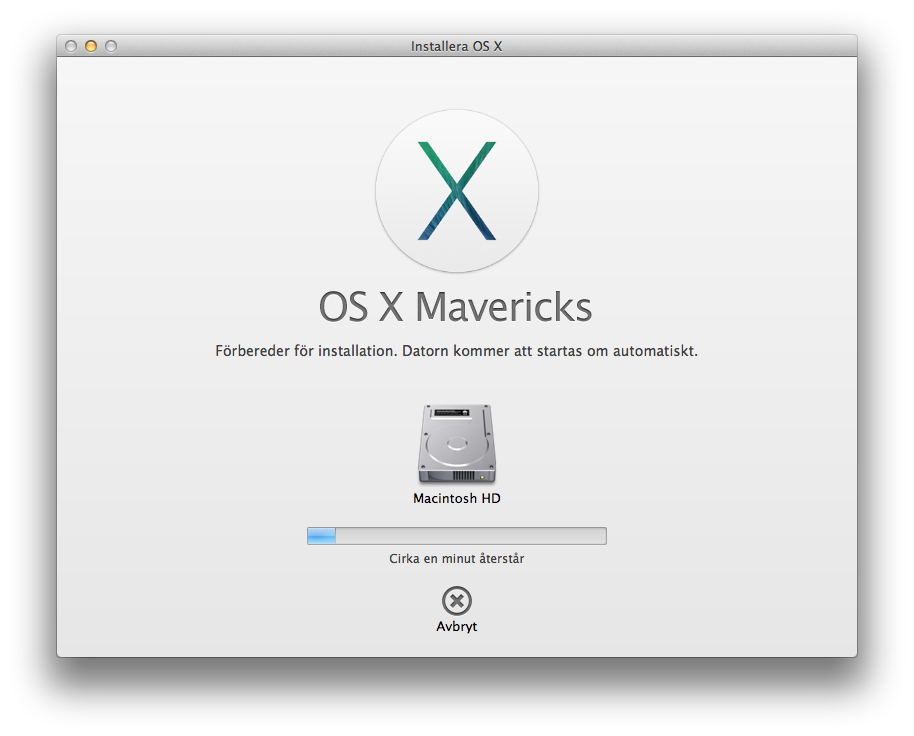Click the 'OS X Mavericks' heading text
This screenshot has width=914, height=736.
[x=455, y=307]
